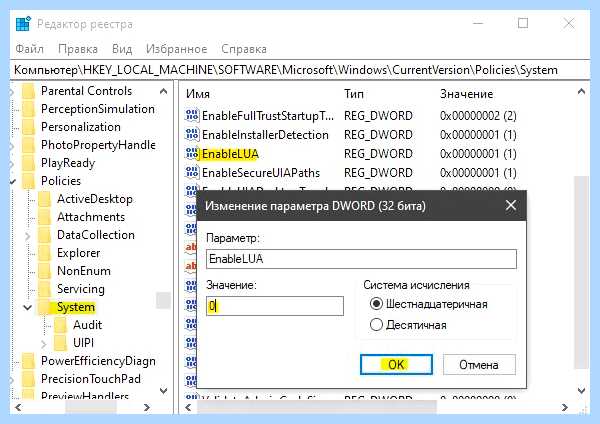The image size is (600, 424).
Task: Confirm the value with OK button
Action: [x=396, y=364]
